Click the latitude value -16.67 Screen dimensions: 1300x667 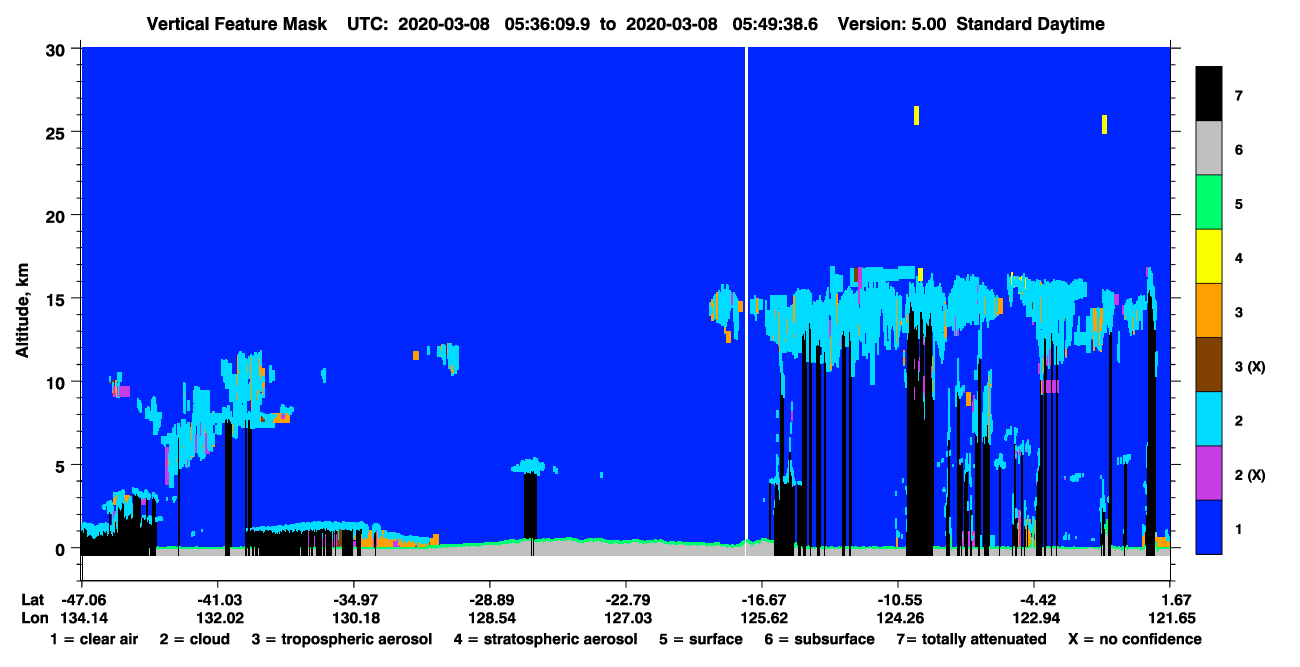763,599
